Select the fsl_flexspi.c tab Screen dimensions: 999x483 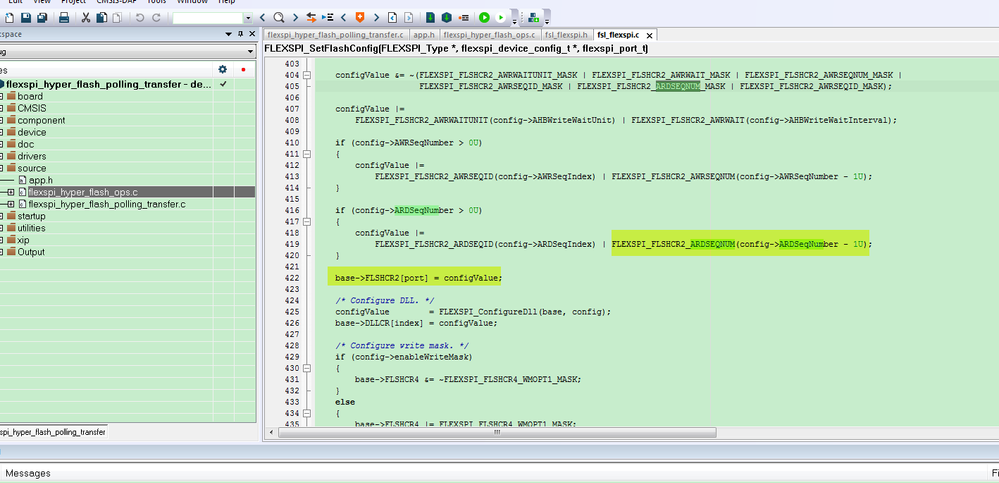point(624,35)
